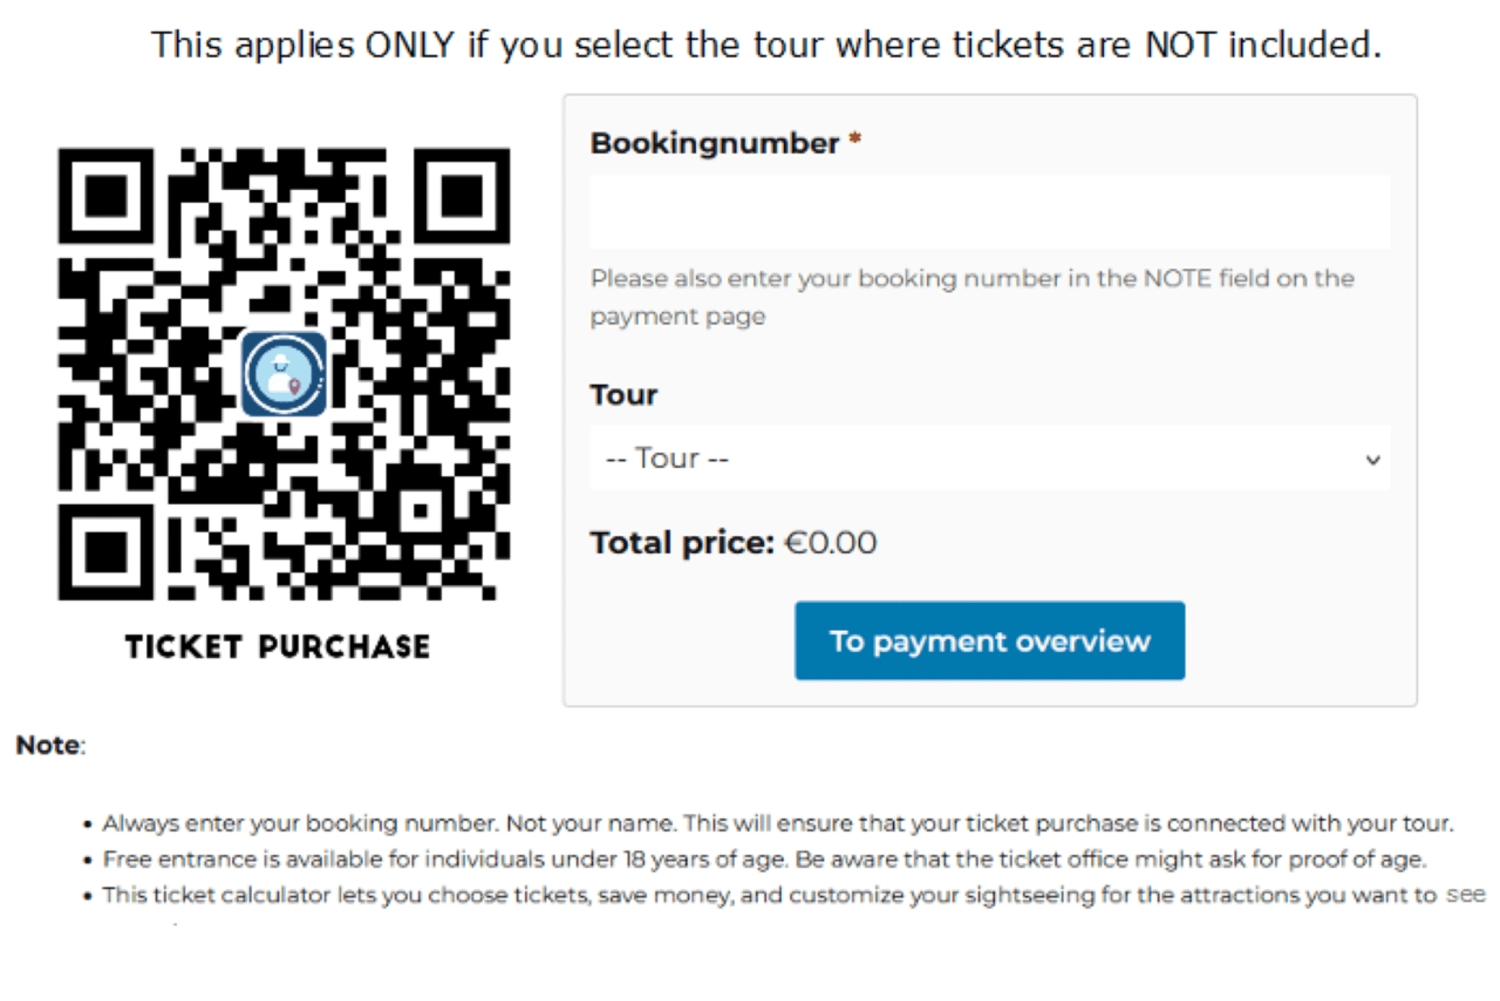Viewport: 1500px width, 1001px height.
Task: Click the "This applies ONLY" heading
Action: 766,45
